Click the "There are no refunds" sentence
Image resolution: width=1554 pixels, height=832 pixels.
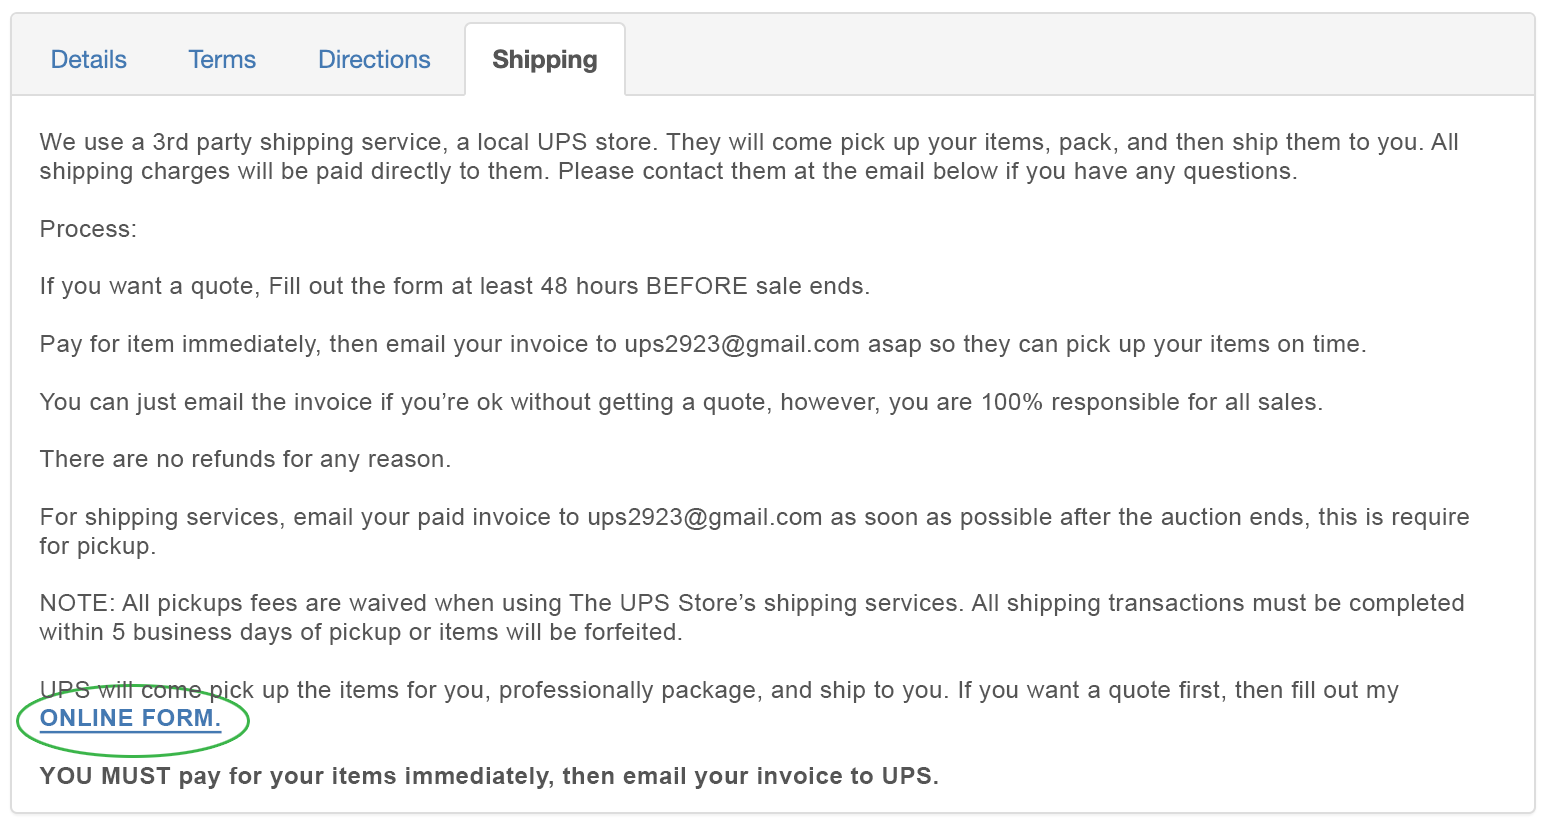[245, 460]
